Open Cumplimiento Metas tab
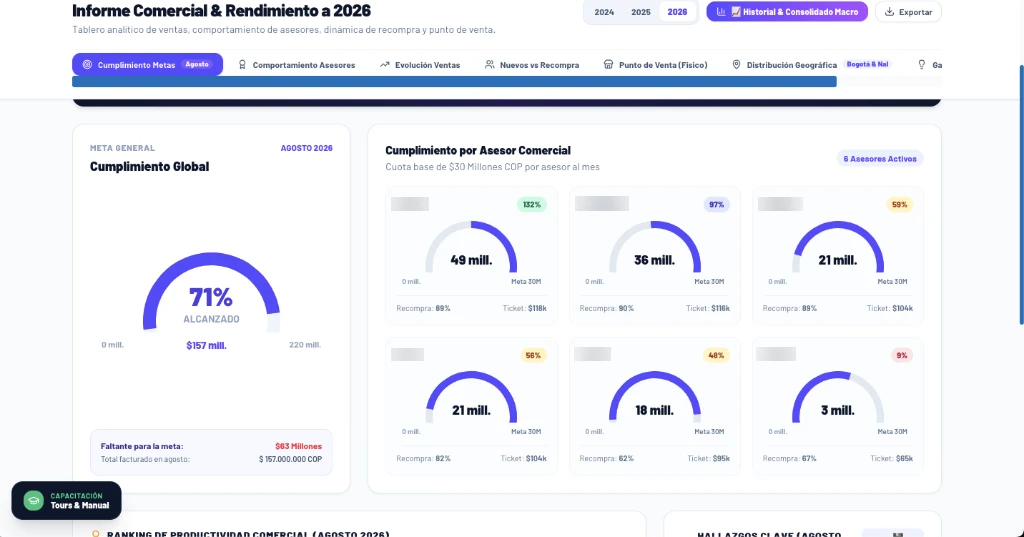The height and width of the screenshot is (537, 1024). click(148, 65)
